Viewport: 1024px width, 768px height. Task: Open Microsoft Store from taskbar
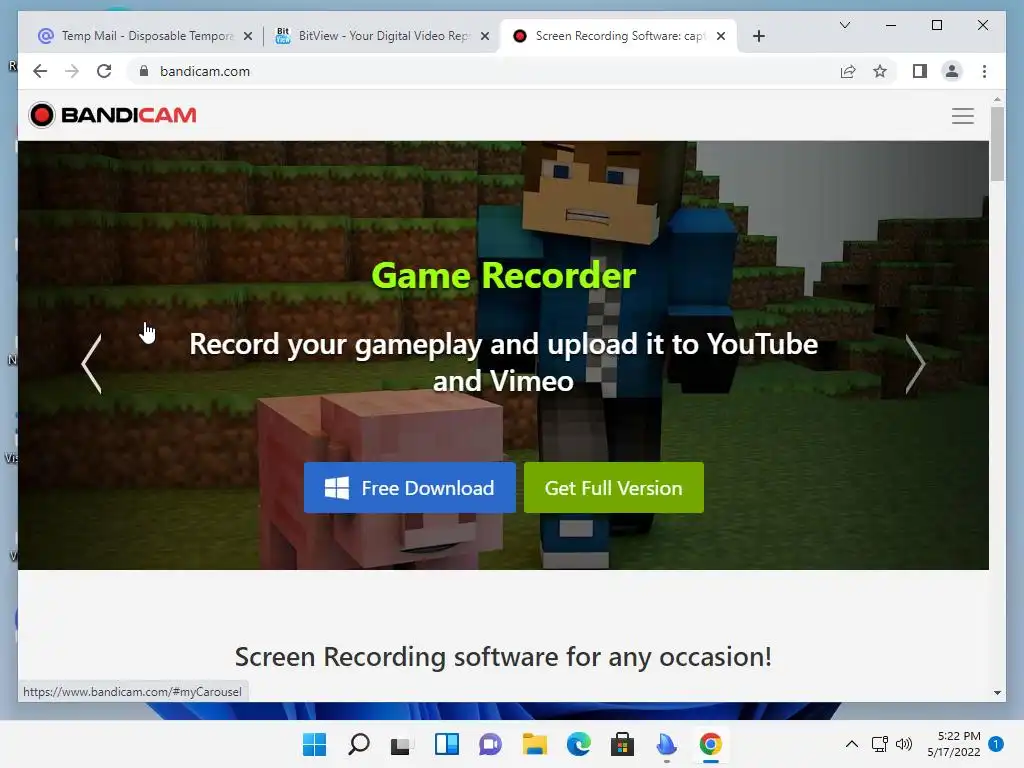pyautogui.click(x=622, y=744)
